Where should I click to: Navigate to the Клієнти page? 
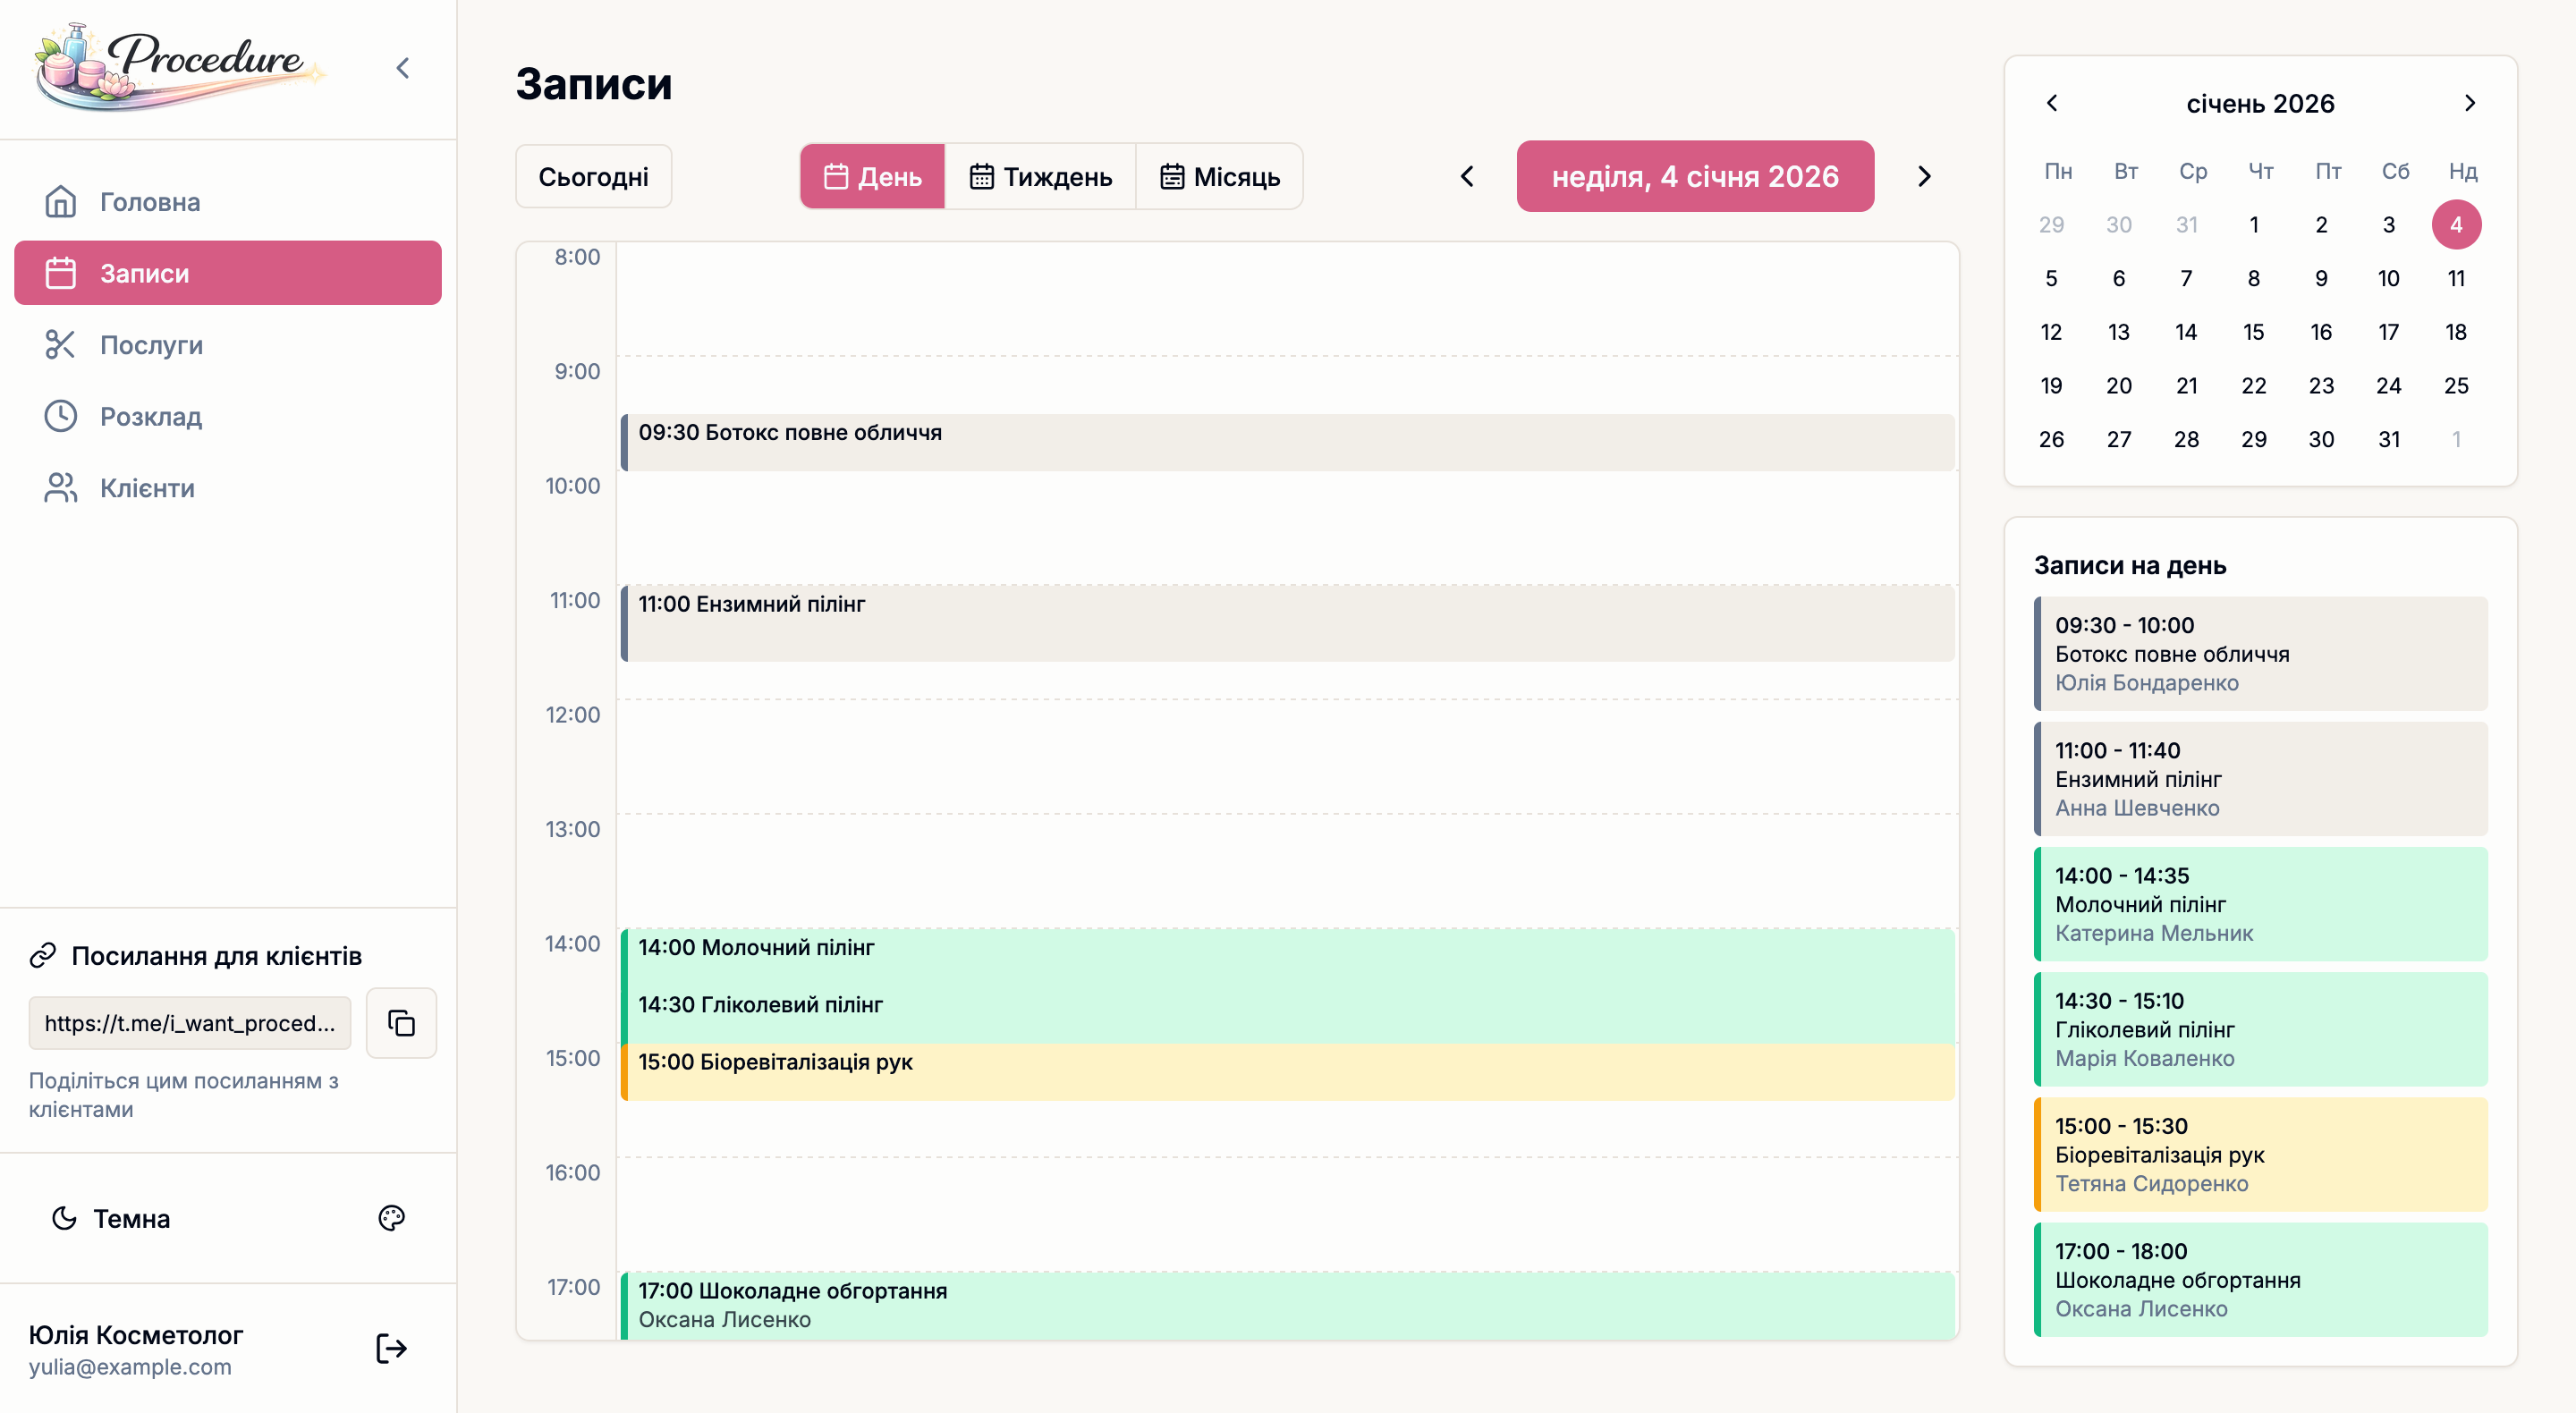(x=147, y=488)
